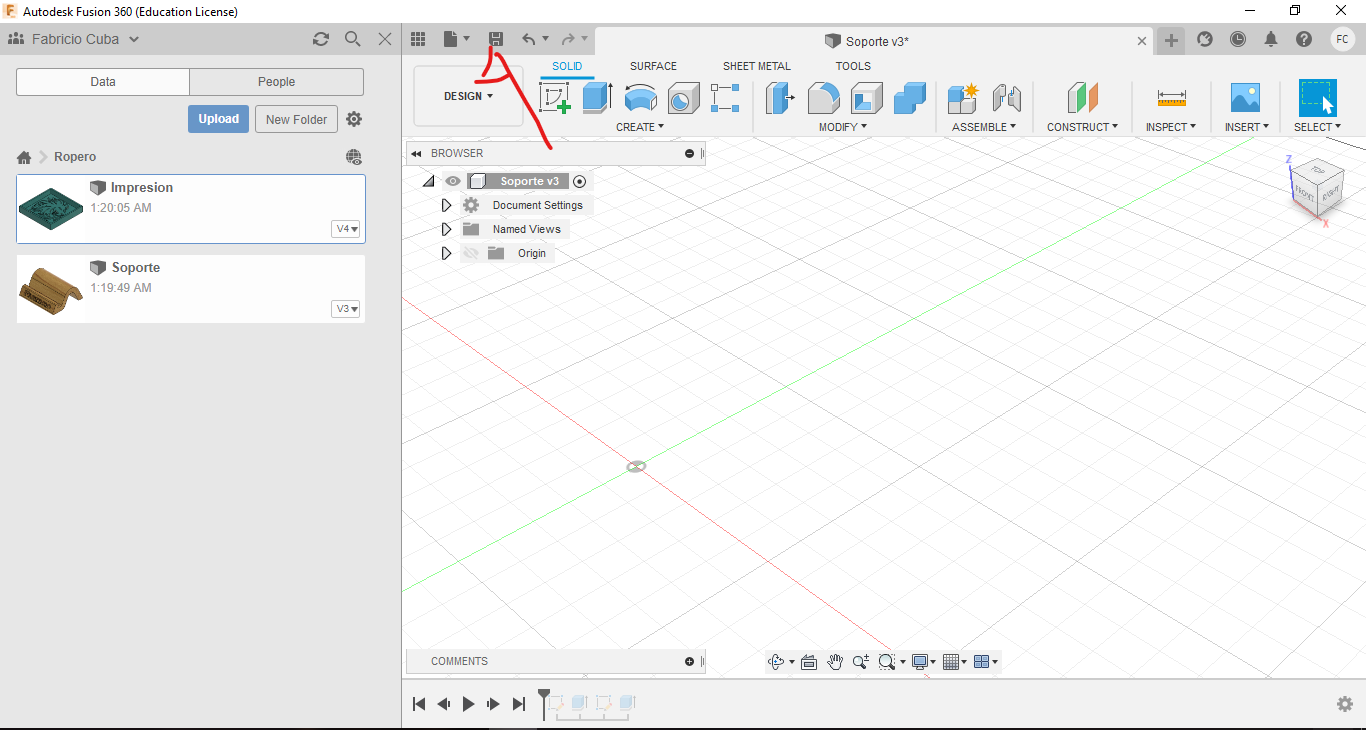Click the Upload button

pyautogui.click(x=218, y=119)
